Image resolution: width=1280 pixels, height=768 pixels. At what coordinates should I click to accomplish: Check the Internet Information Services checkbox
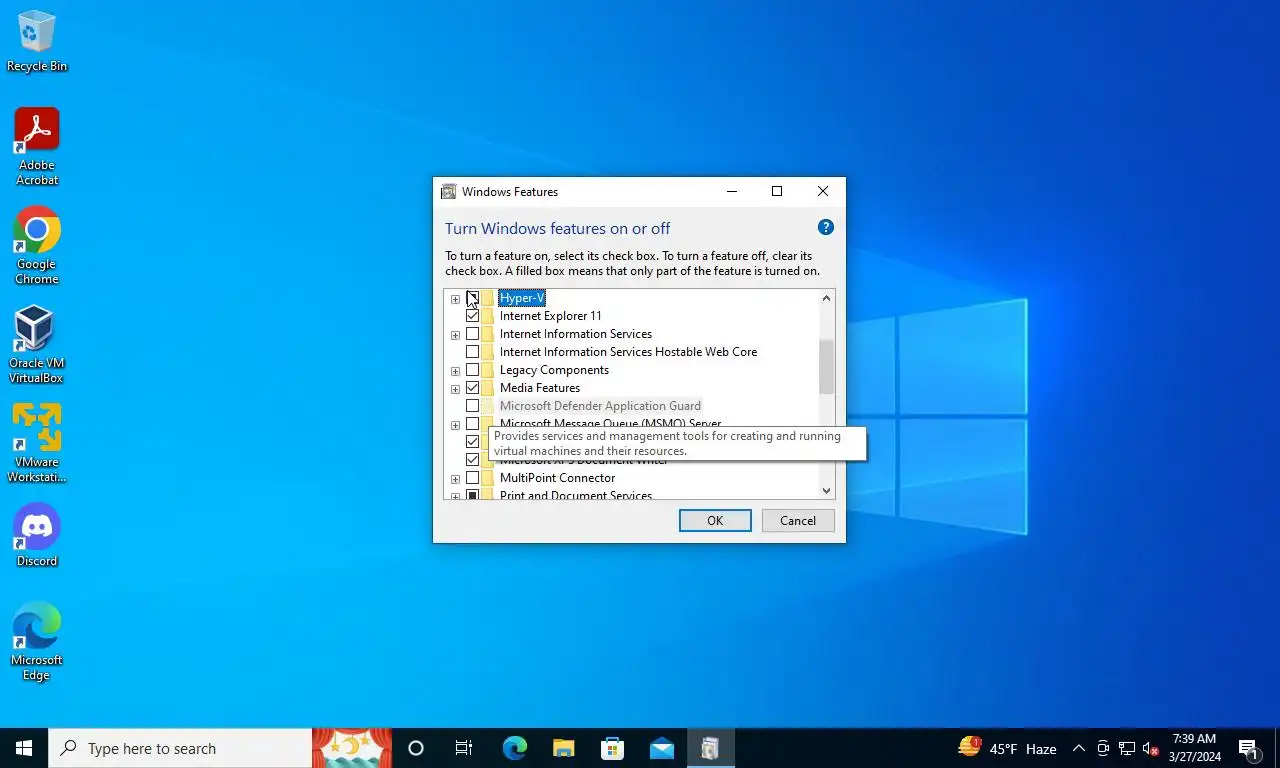(x=473, y=334)
